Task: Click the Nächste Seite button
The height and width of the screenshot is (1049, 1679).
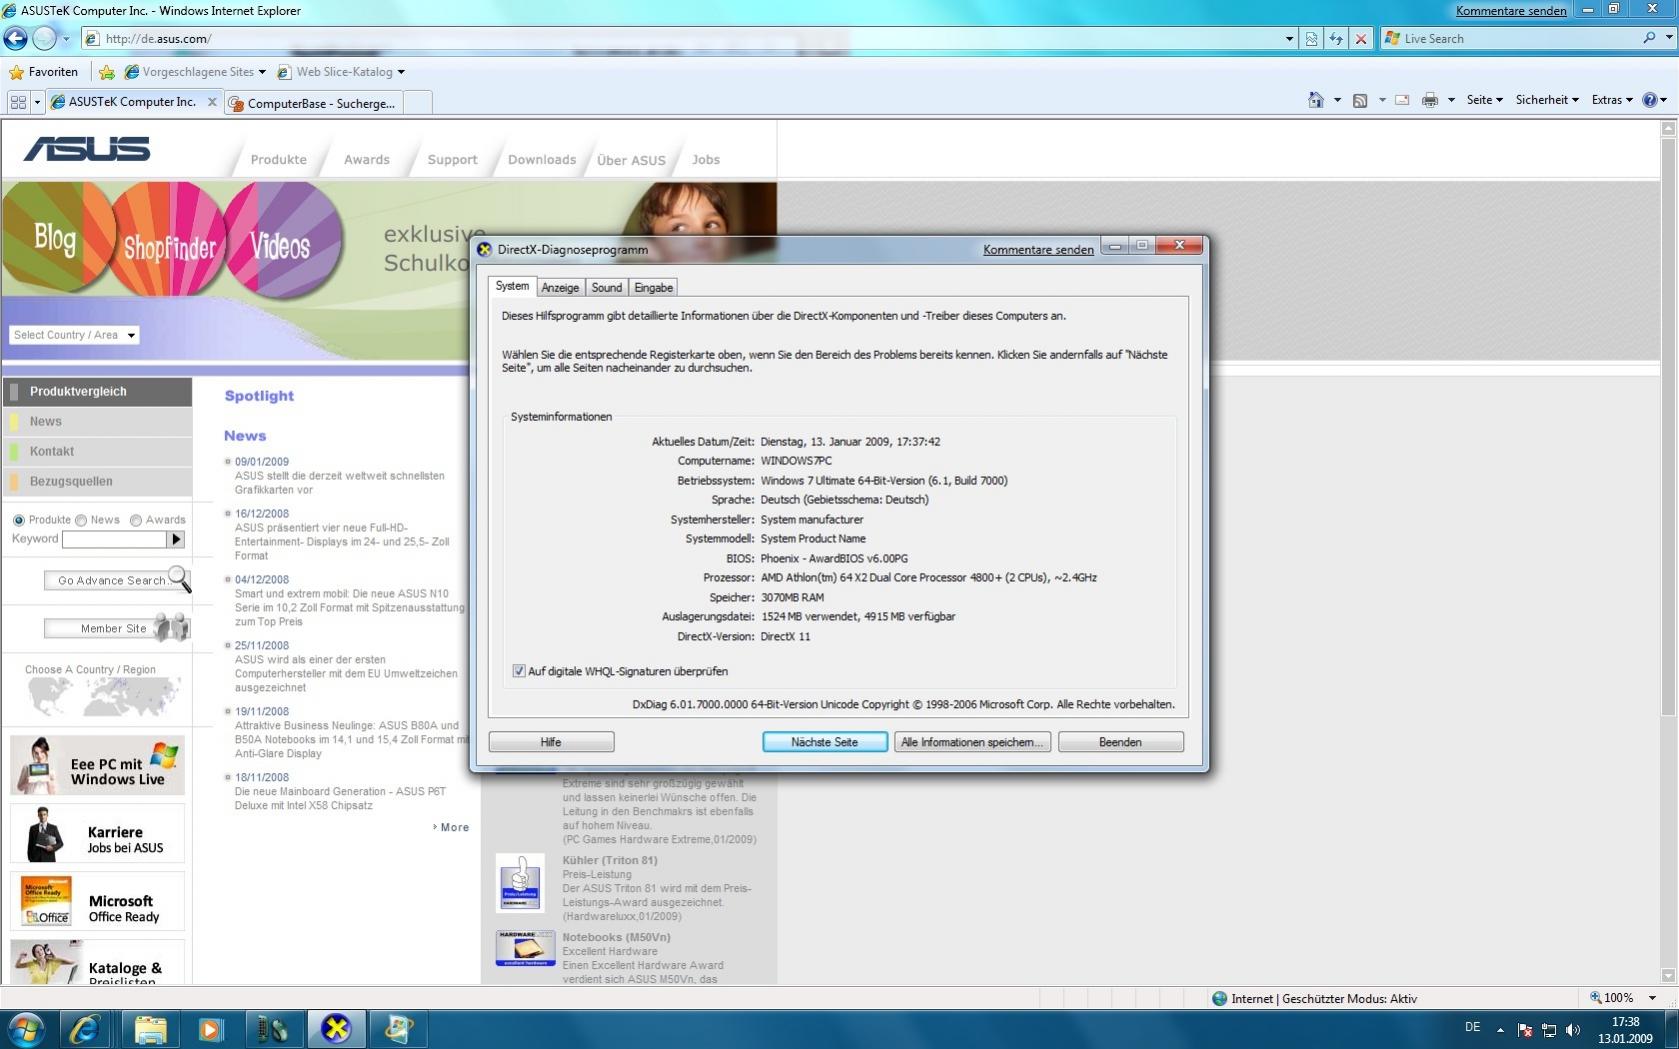Action: 825,742
